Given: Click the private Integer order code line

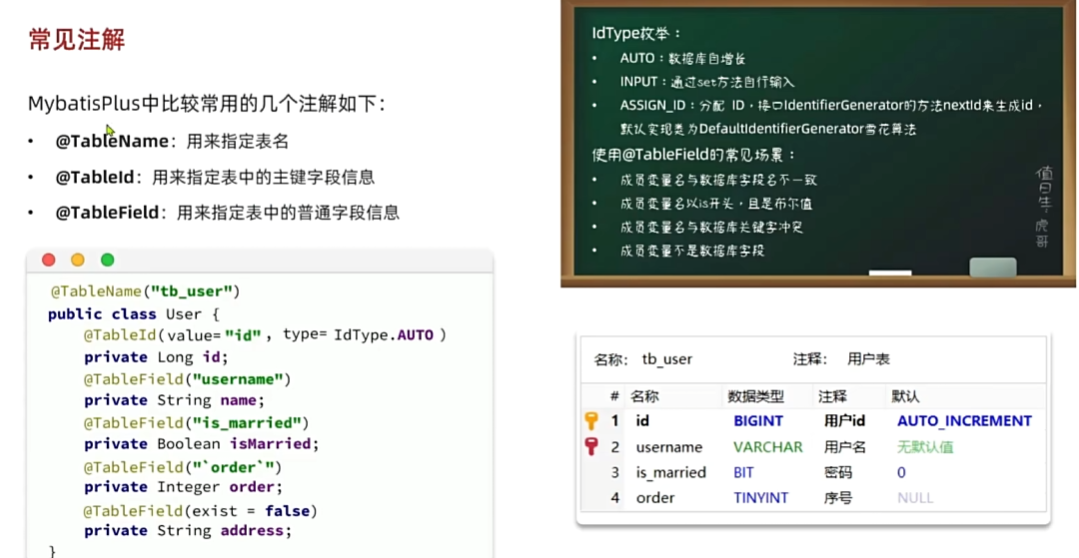Looking at the screenshot, I should (x=183, y=486).
